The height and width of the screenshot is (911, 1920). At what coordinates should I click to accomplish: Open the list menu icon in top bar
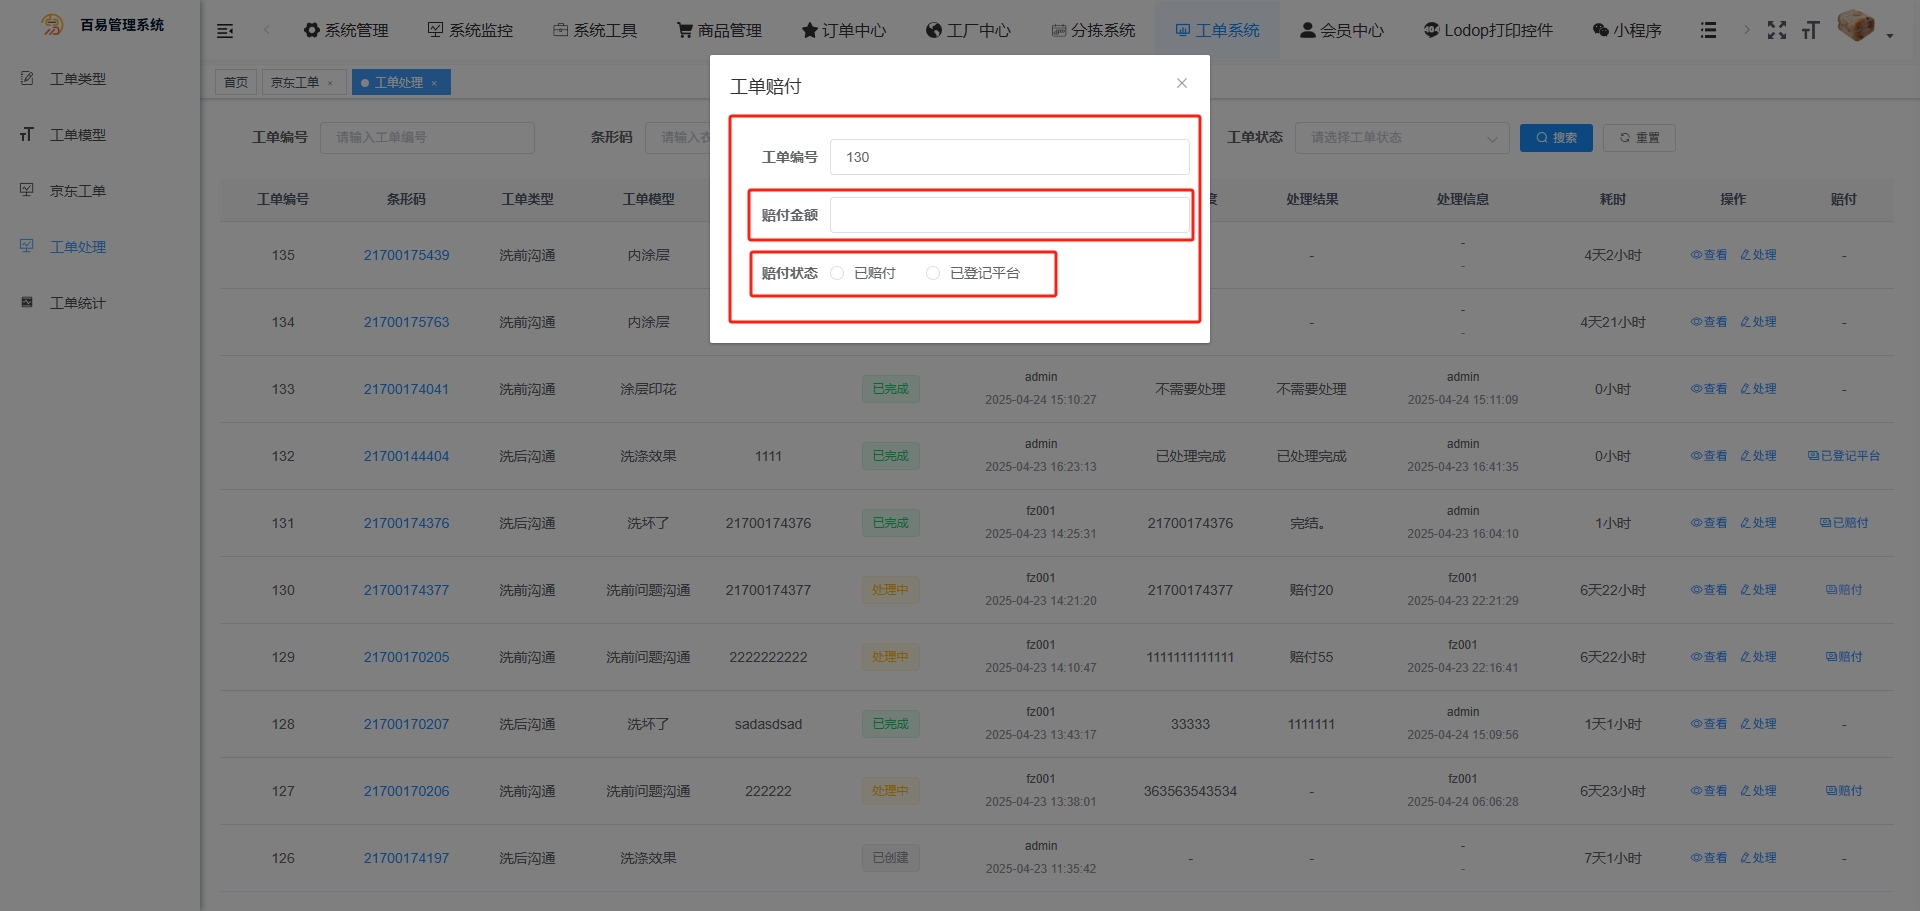pyautogui.click(x=1708, y=30)
